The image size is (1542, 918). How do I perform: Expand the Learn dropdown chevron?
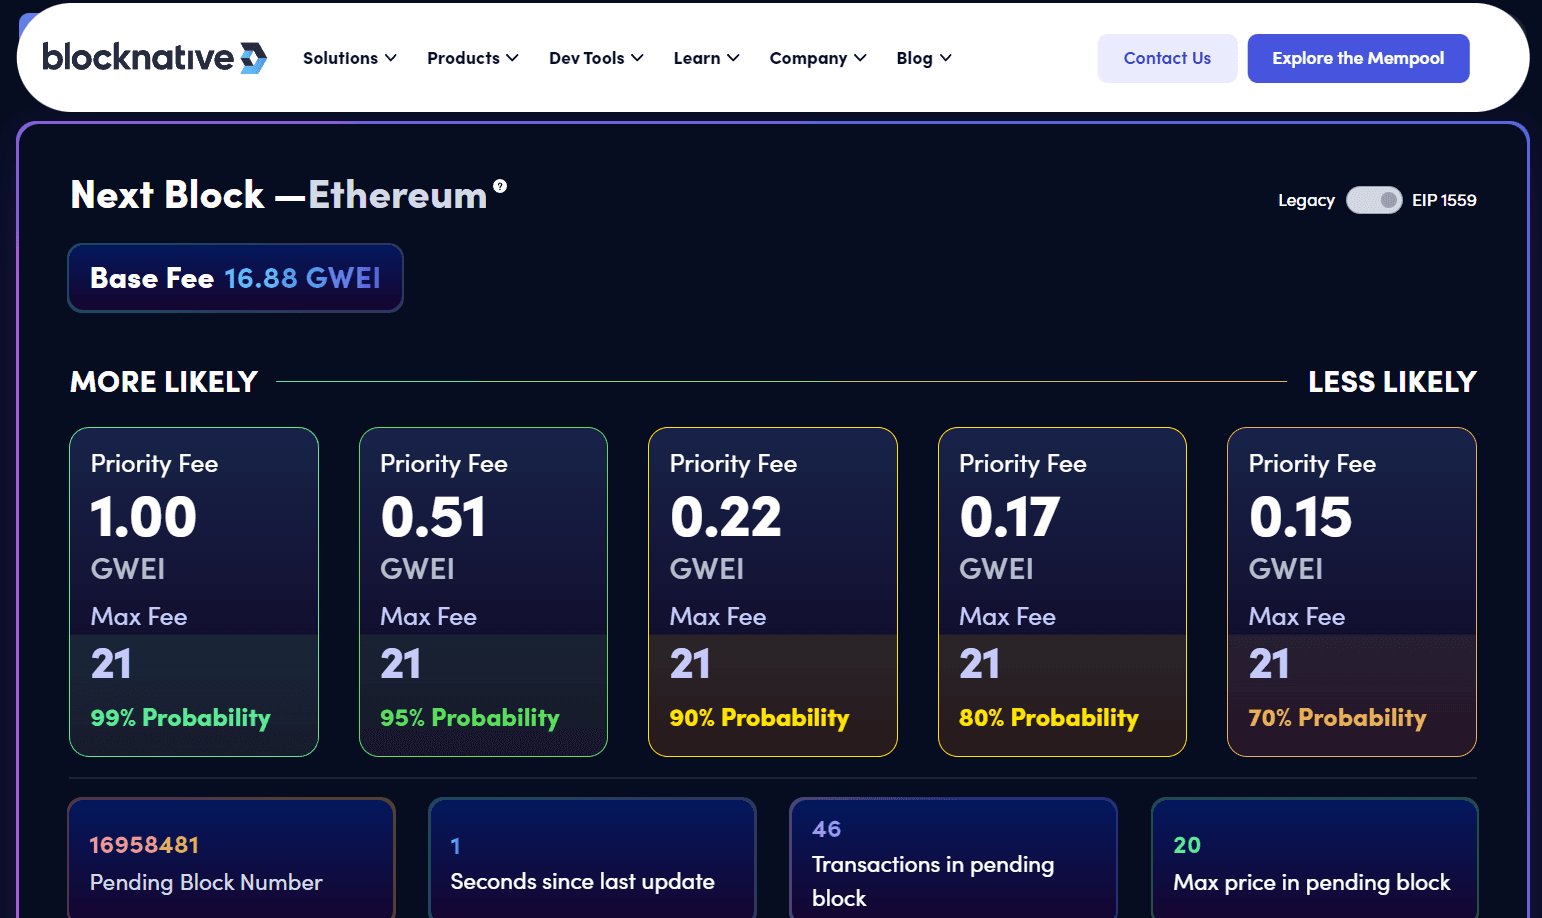click(x=733, y=58)
